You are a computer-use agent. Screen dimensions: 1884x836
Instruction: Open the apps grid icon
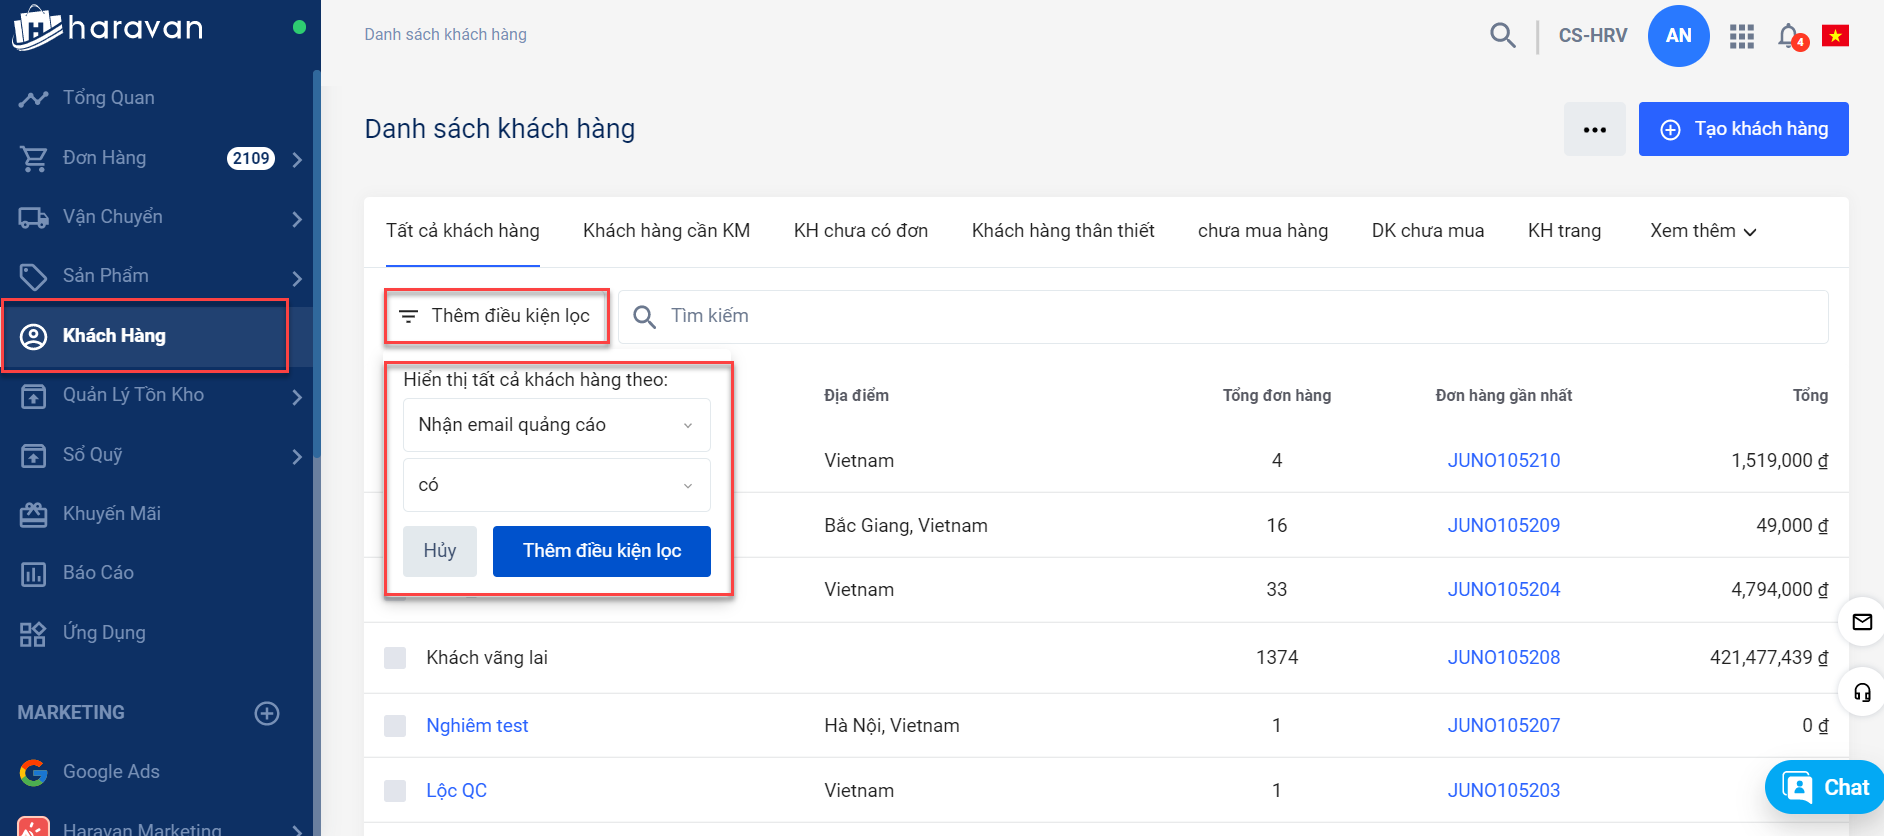1742,37
